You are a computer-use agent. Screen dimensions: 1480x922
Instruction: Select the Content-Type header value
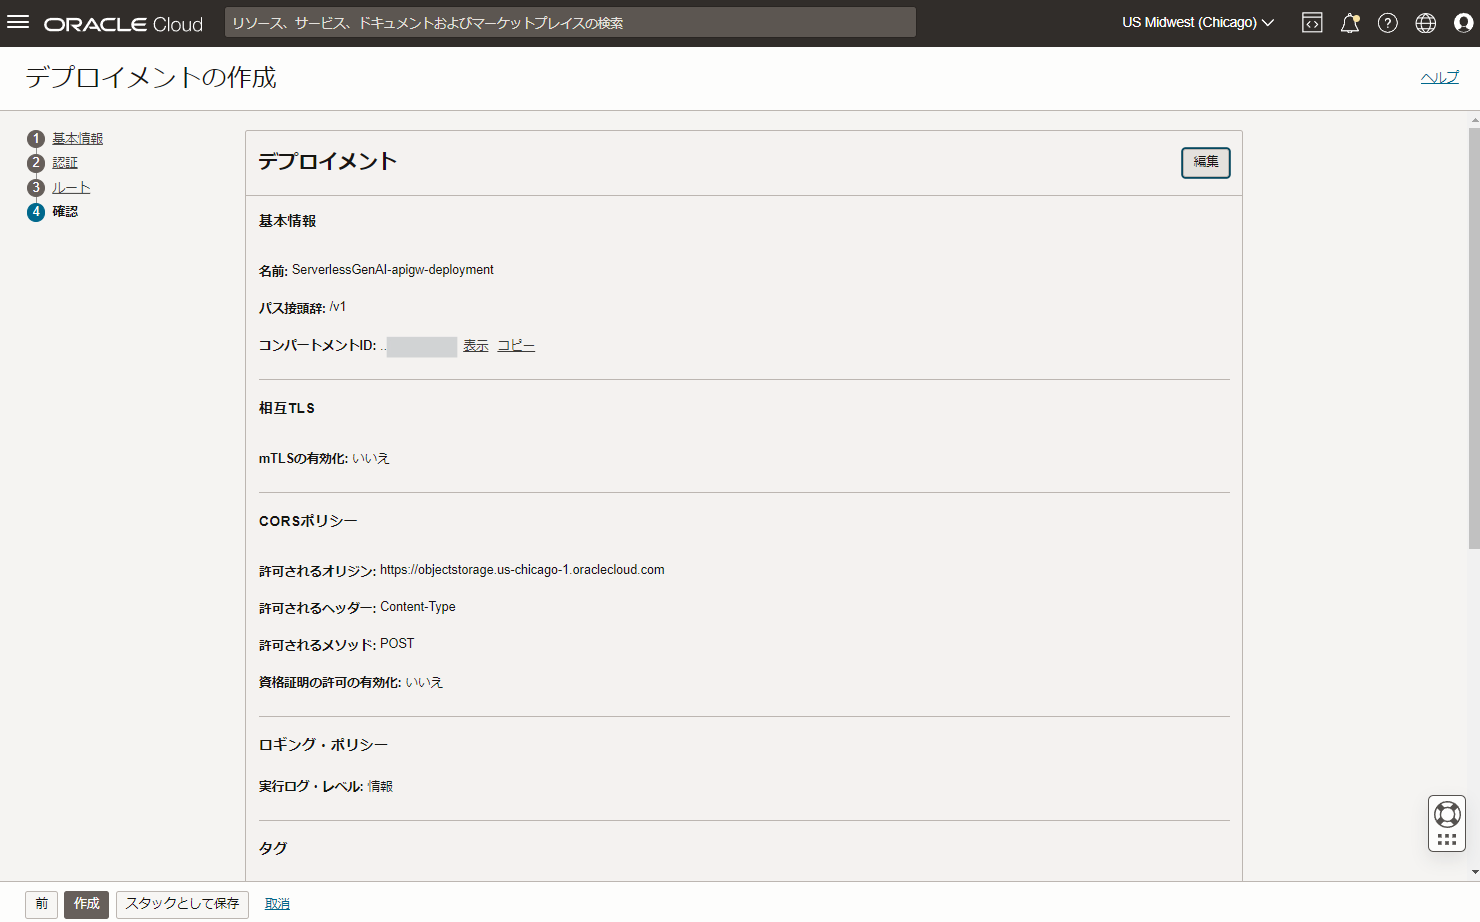418,607
